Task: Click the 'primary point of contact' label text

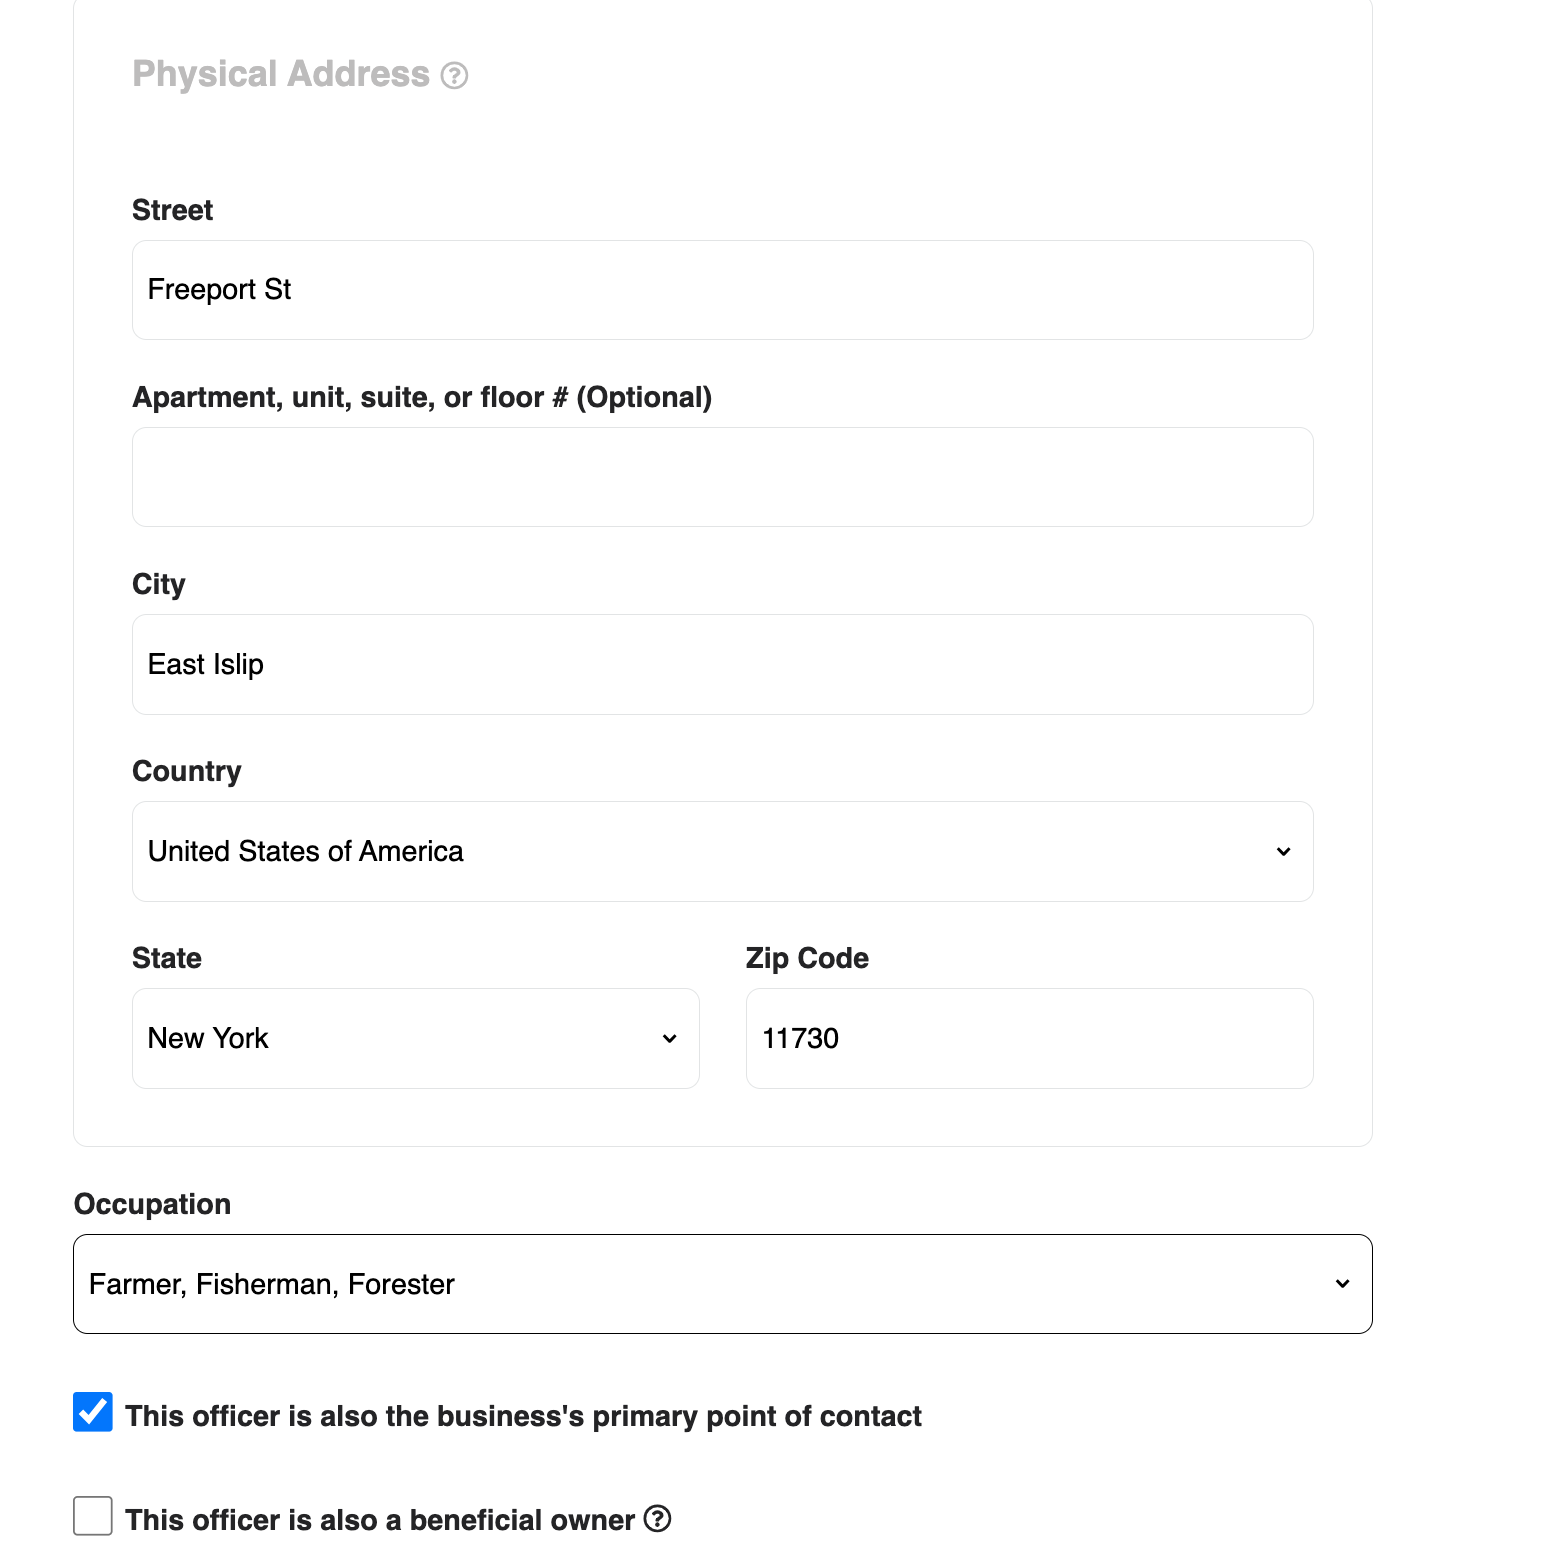Action: [x=523, y=1416]
